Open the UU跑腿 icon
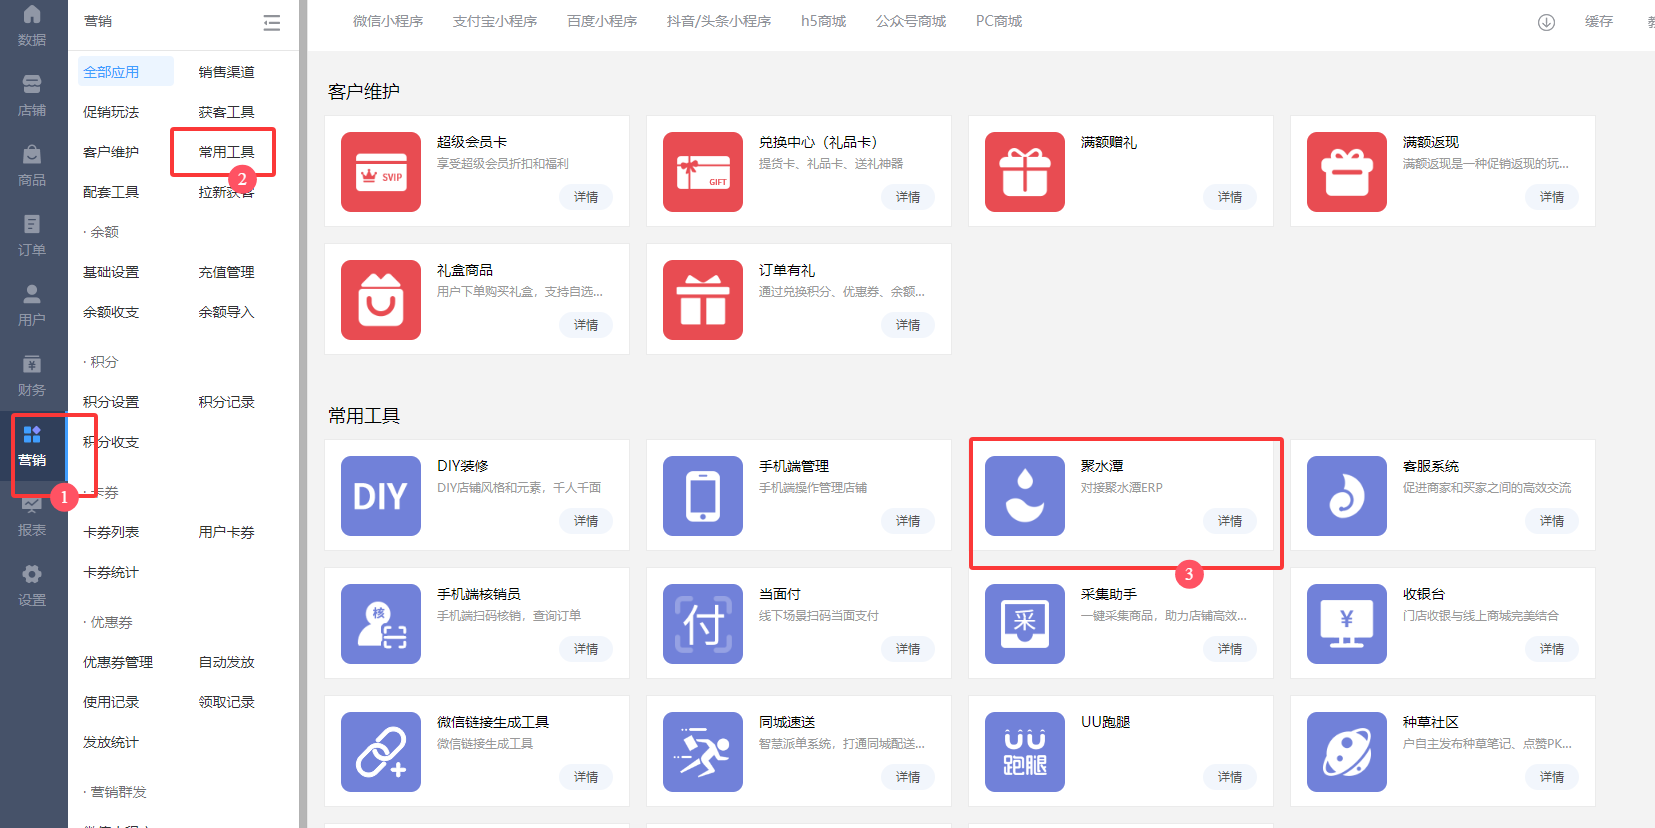Viewport: 1655px width, 828px height. click(1025, 752)
